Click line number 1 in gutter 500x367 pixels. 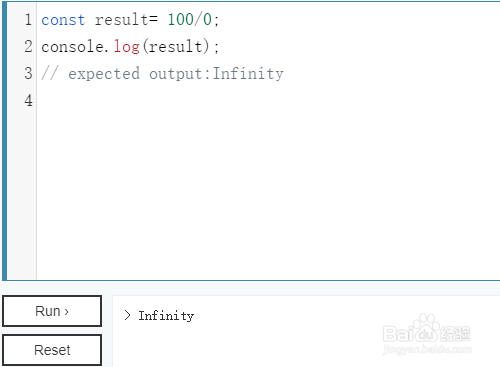(x=28, y=20)
